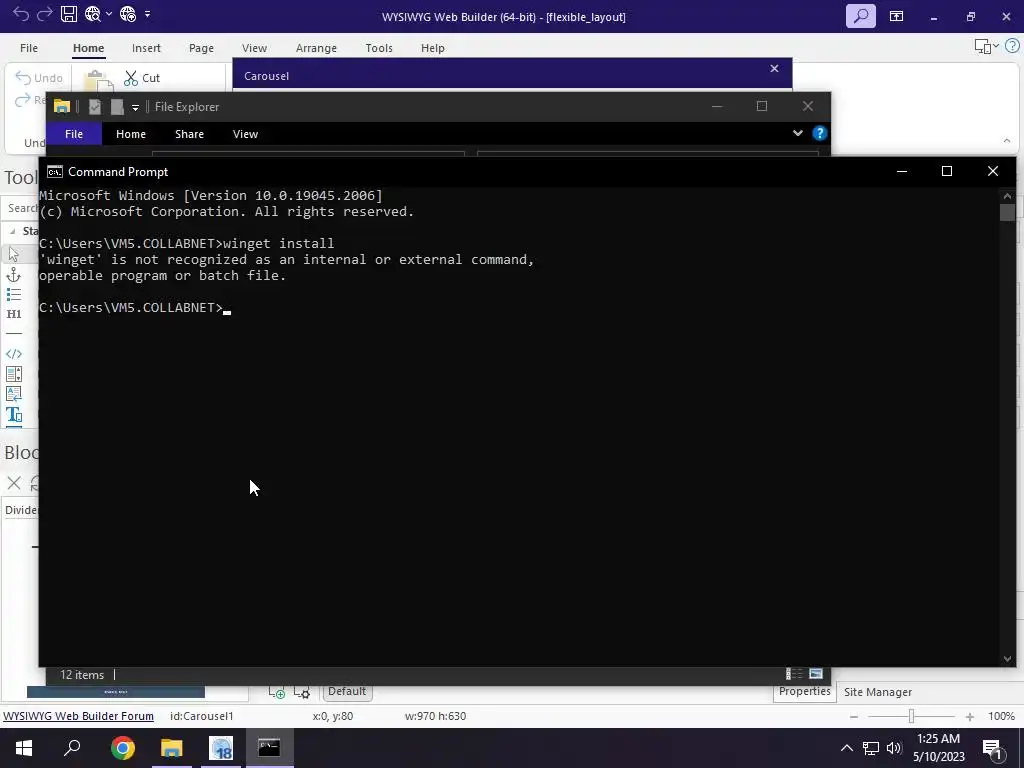Click the save floppy disk icon

[x=69, y=14]
